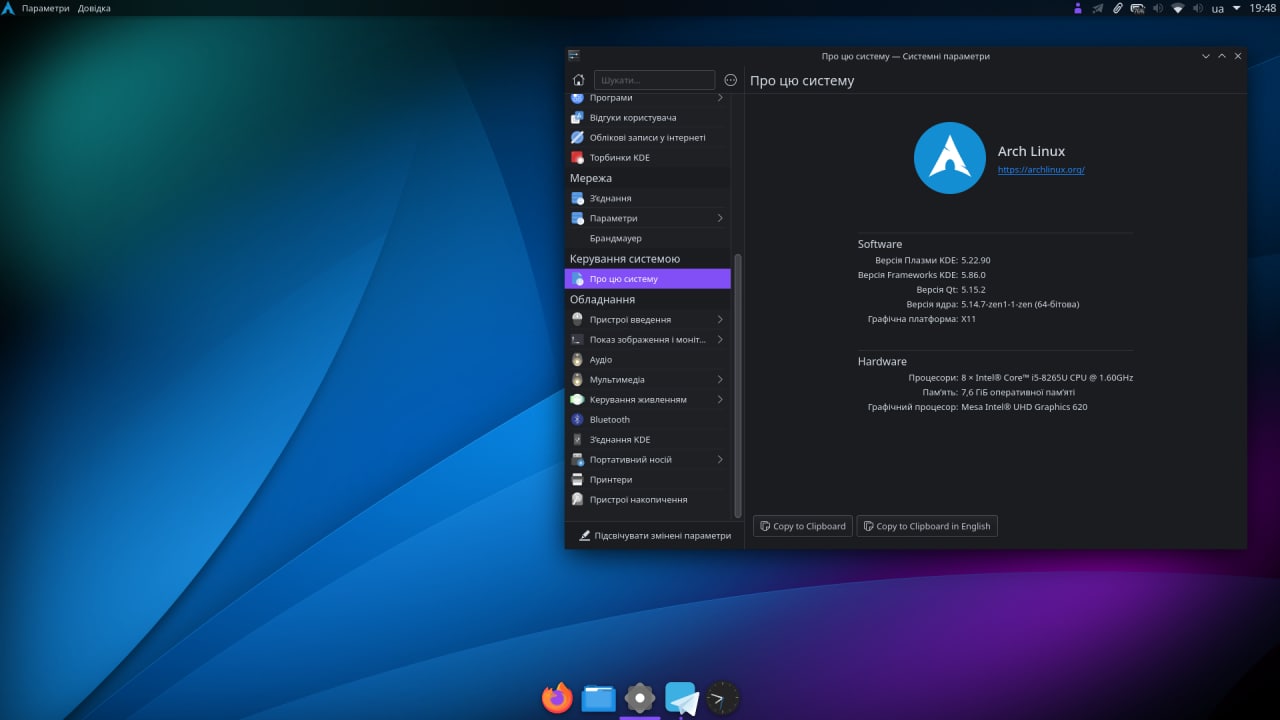The image size is (1280, 720).
Task: Expand the Мультимедіа category
Action: [648, 379]
